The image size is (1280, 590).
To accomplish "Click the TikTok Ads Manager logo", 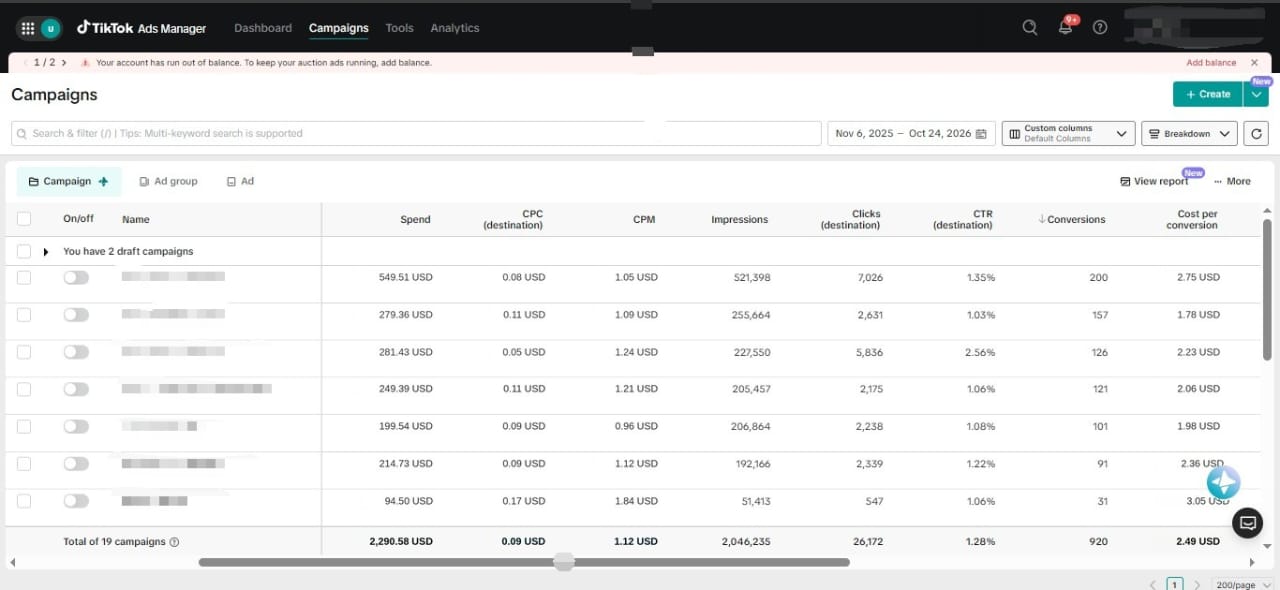I will [x=142, y=28].
